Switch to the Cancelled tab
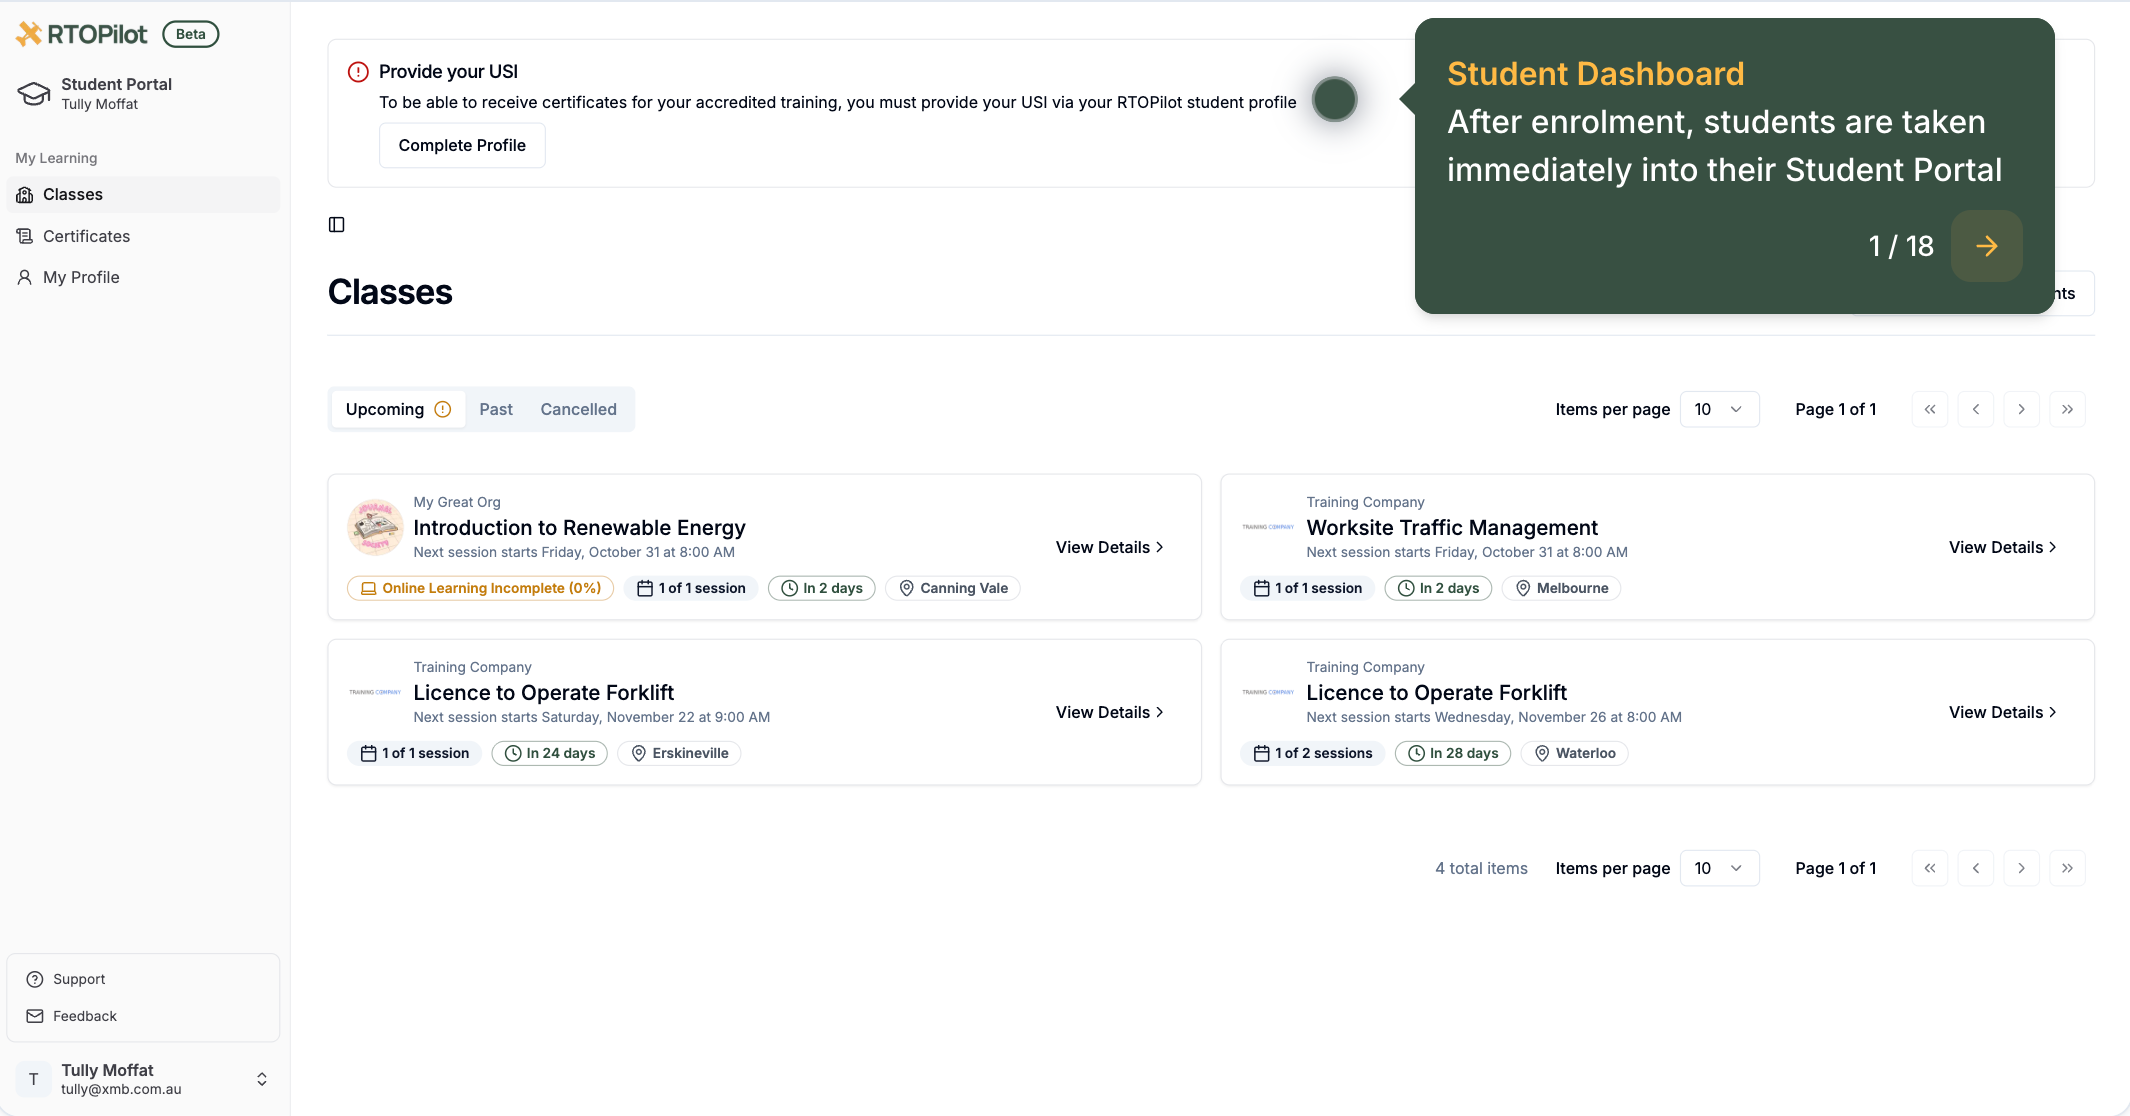 pos(578,409)
